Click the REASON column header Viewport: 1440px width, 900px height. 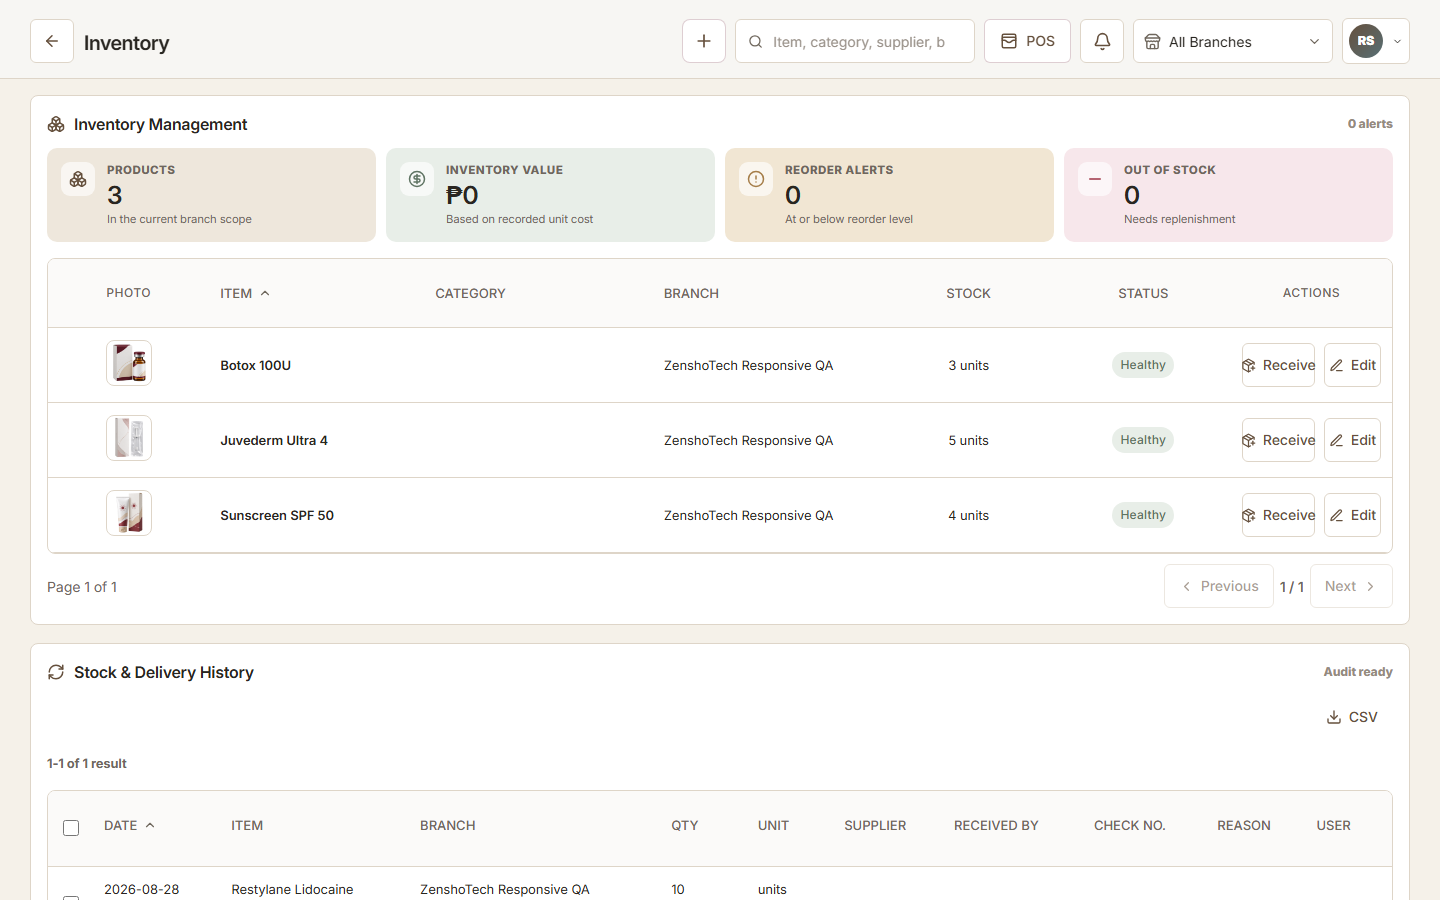point(1244,825)
